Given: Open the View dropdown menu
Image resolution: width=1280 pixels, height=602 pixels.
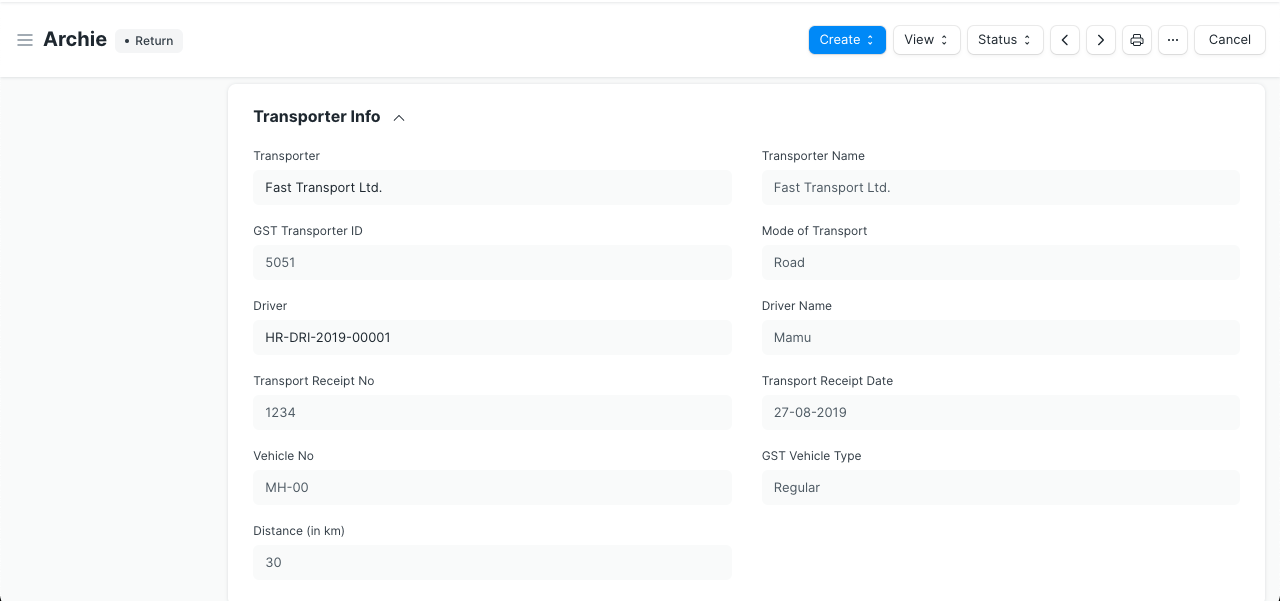Looking at the screenshot, I should pyautogui.click(x=926, y=40).
